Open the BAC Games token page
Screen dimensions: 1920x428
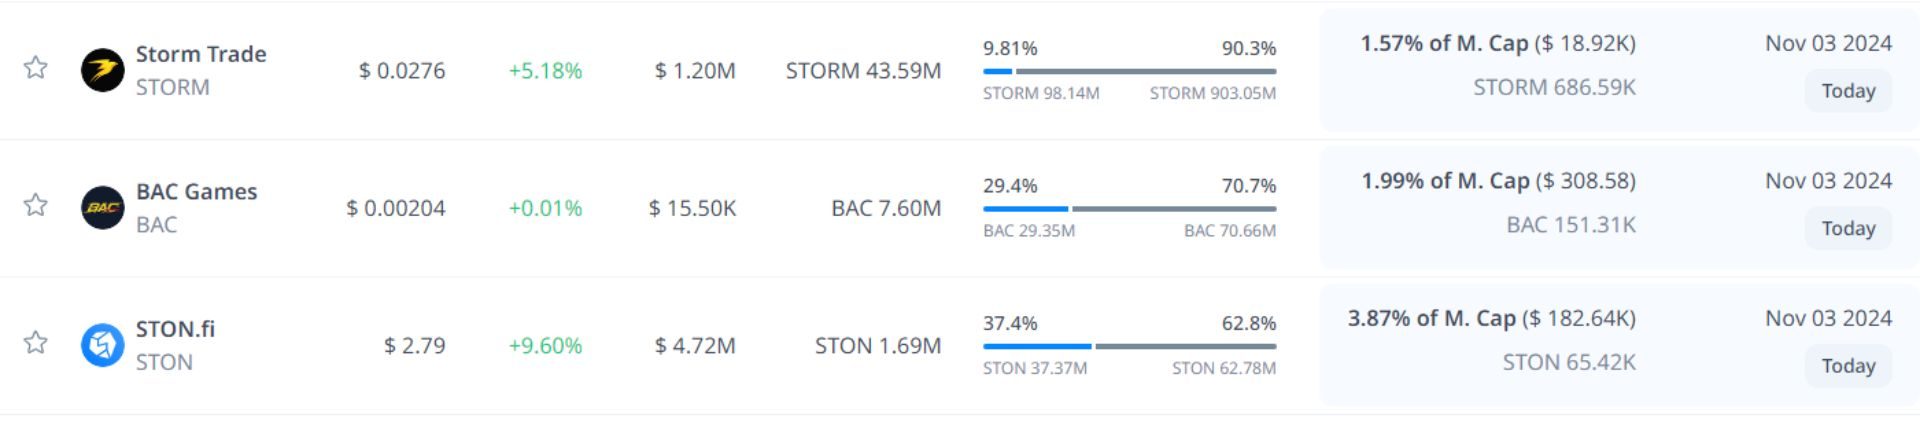point(196,191)
